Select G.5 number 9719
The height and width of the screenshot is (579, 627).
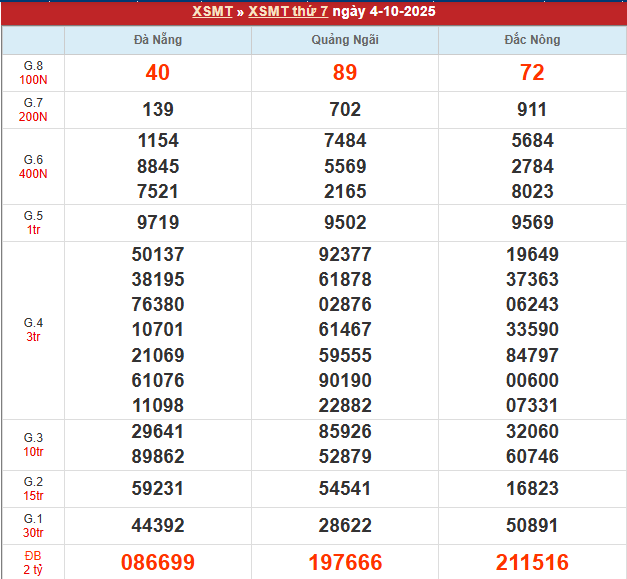coord(158,223)
